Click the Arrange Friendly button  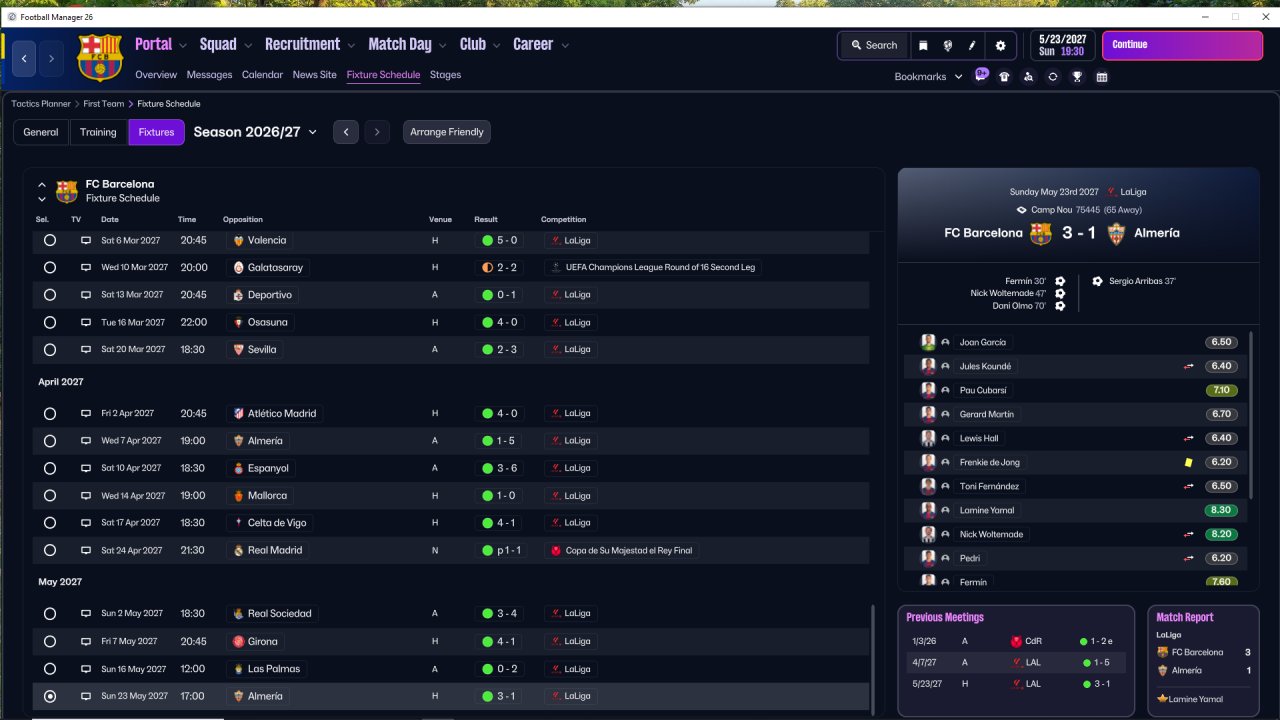447,132
